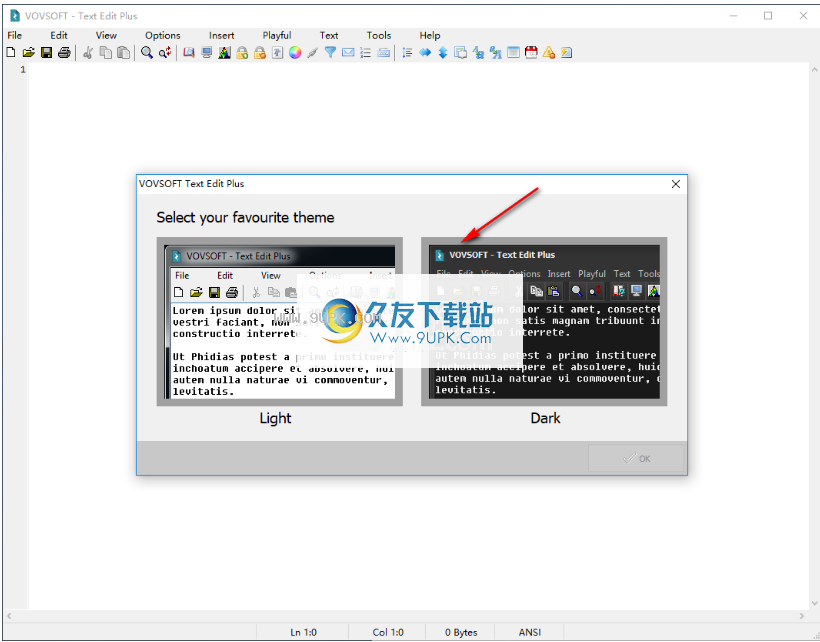Click the New file icon
820x642 pixels.
pos(11,52)
